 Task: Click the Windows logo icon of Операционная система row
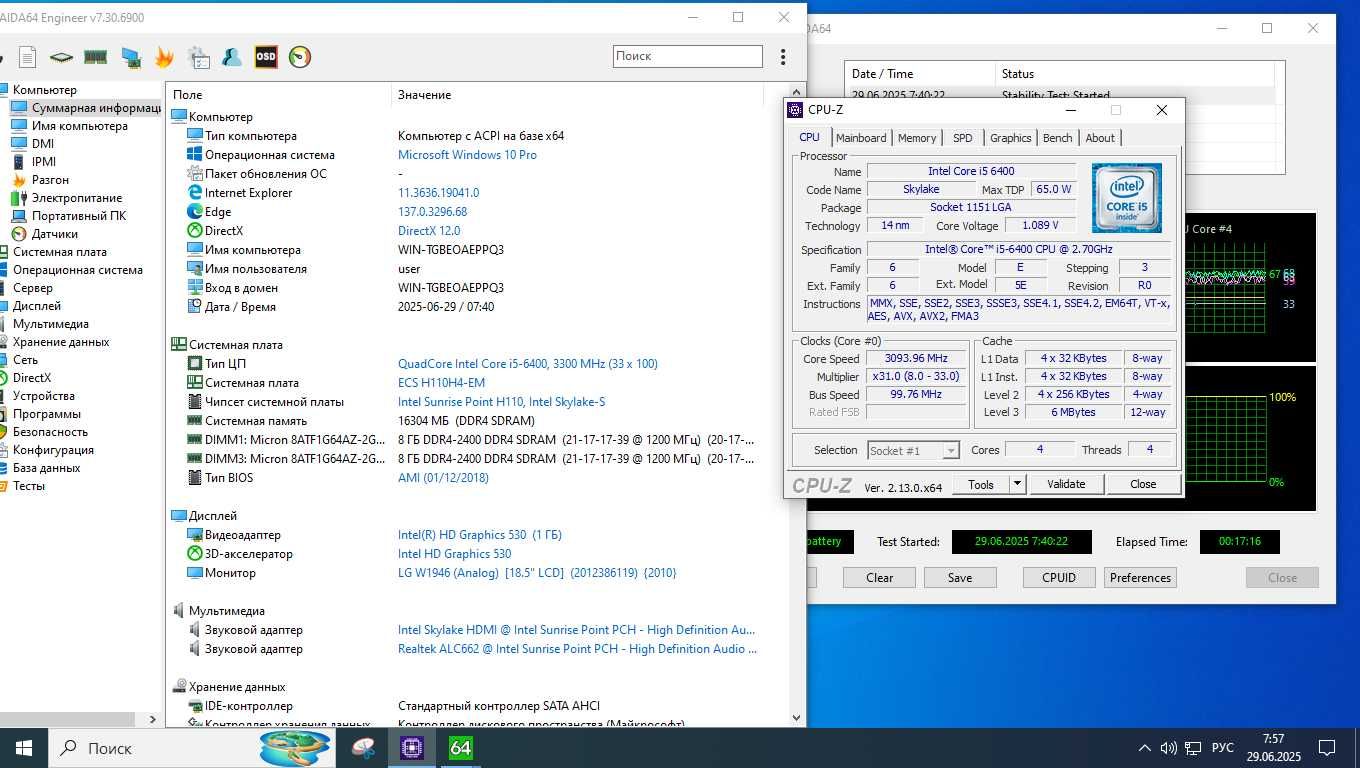click(x=194, y=155)
